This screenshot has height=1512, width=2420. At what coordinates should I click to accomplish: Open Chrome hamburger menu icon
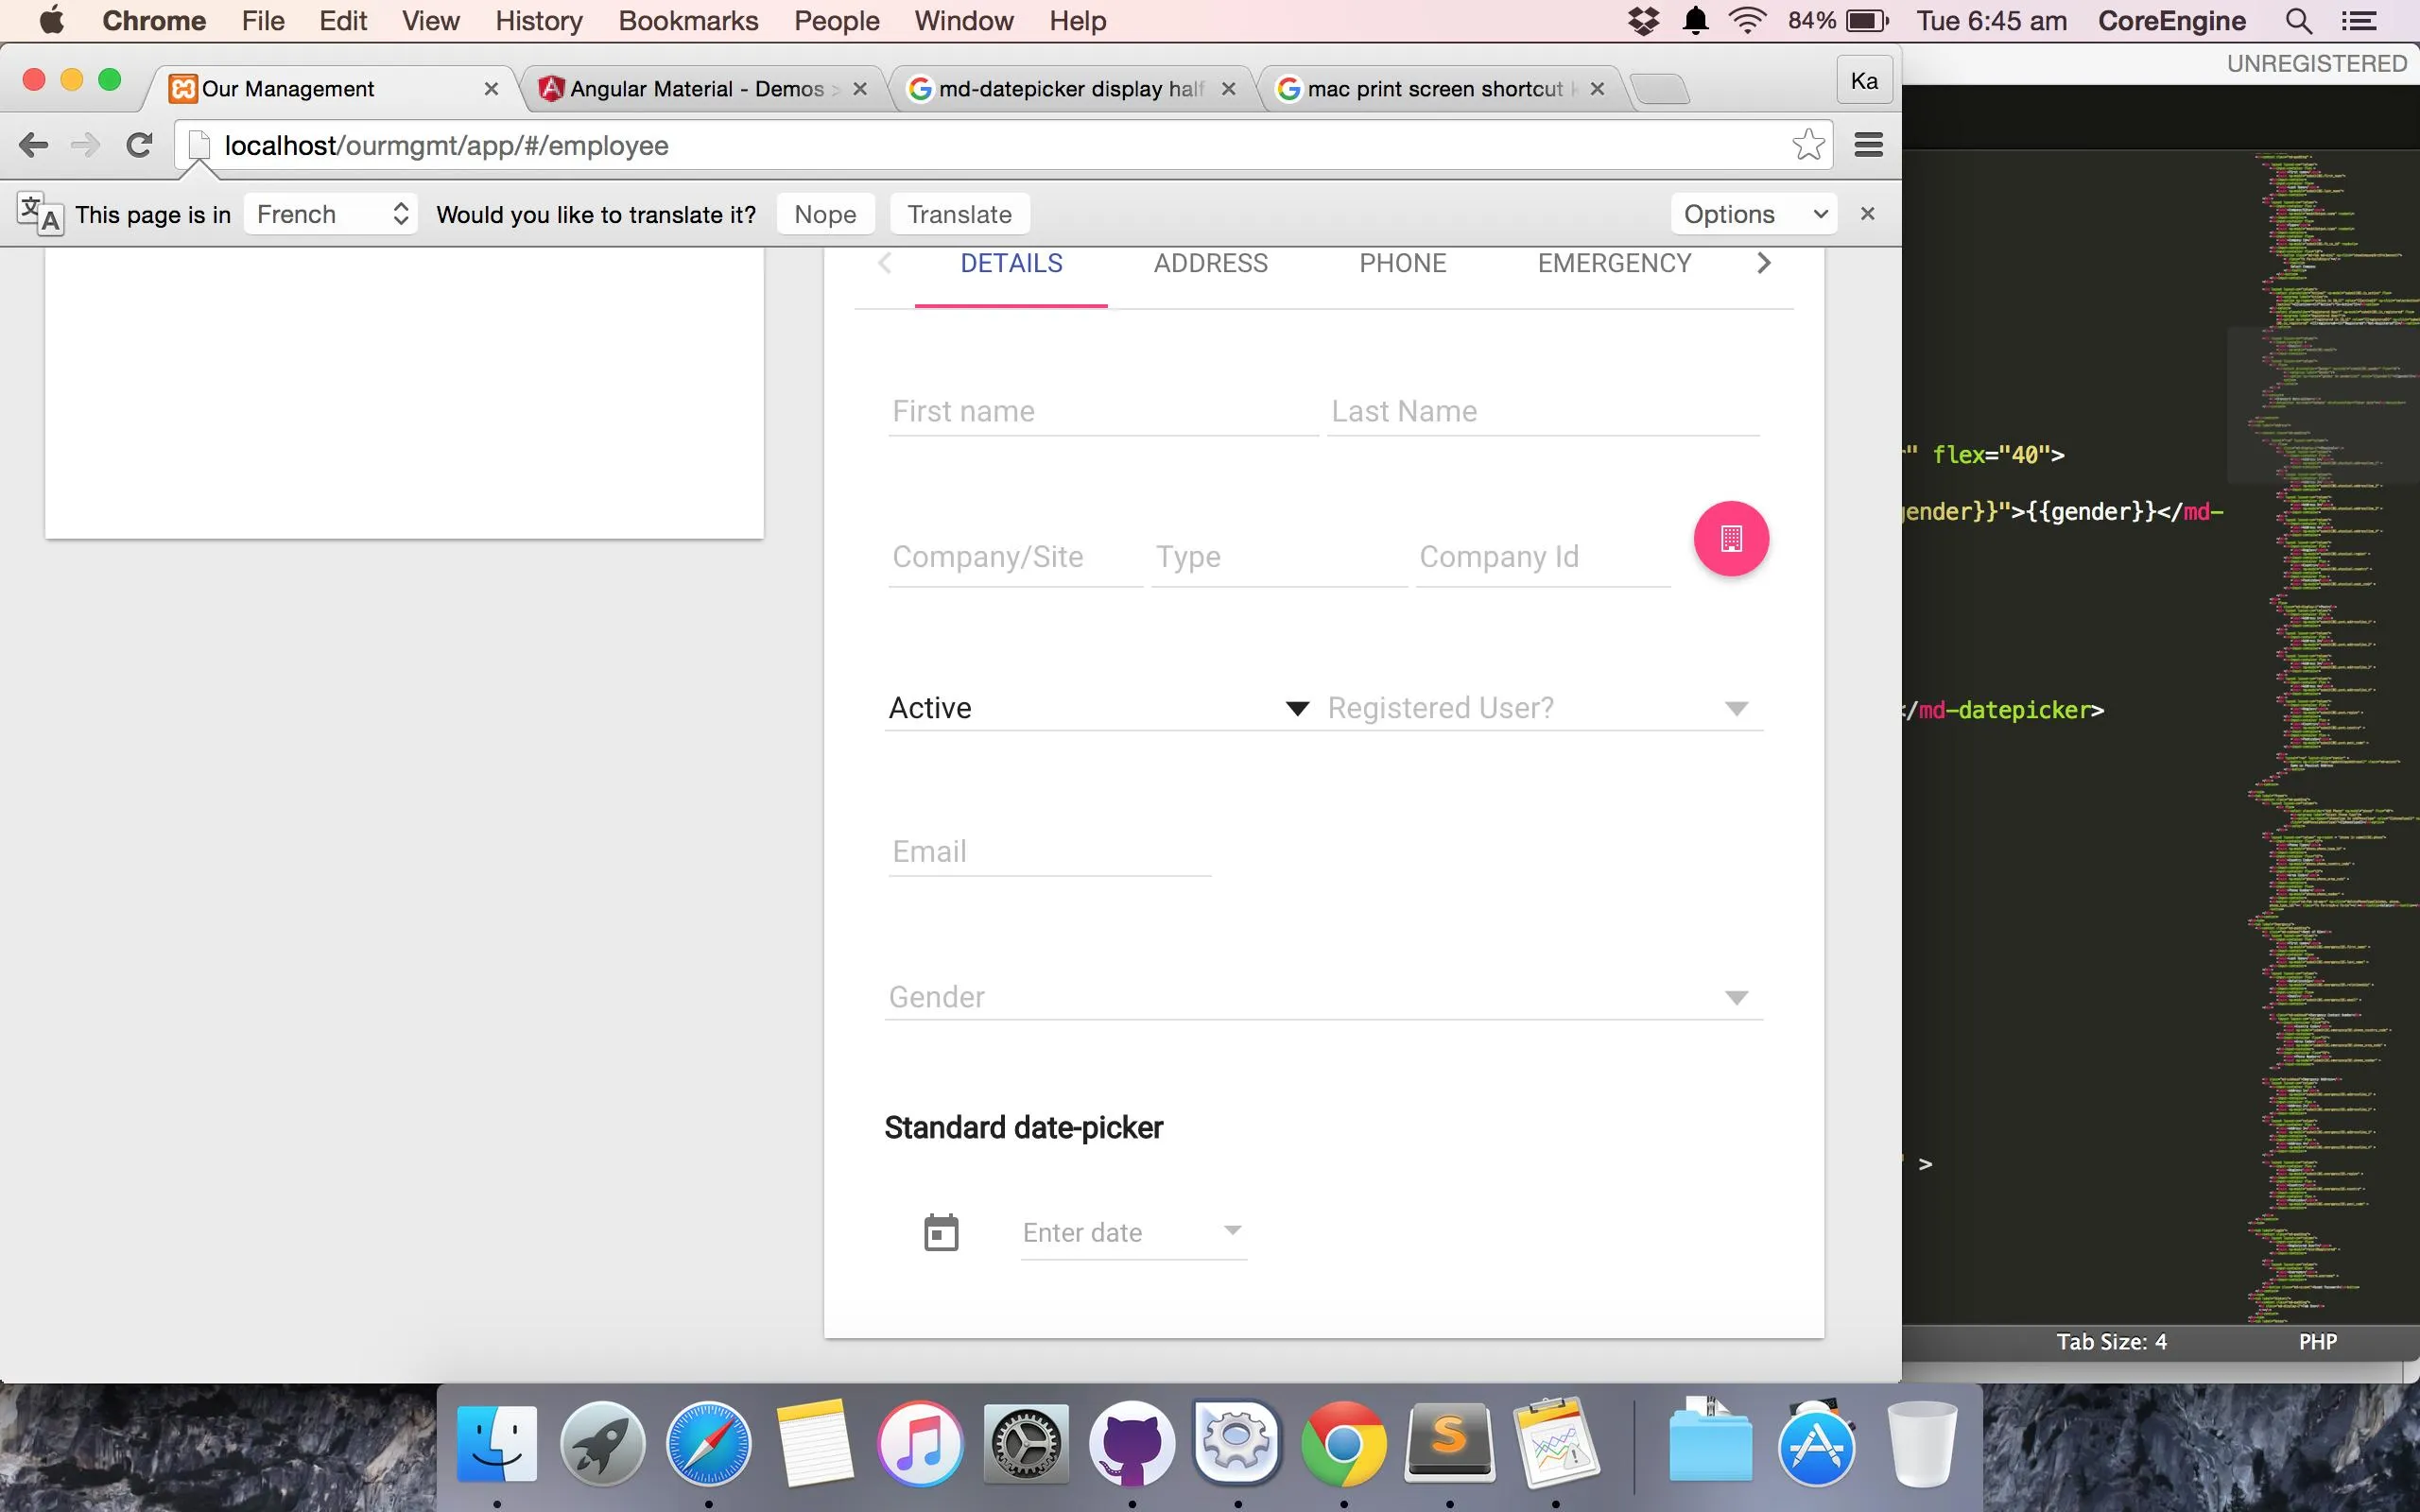1868,145
